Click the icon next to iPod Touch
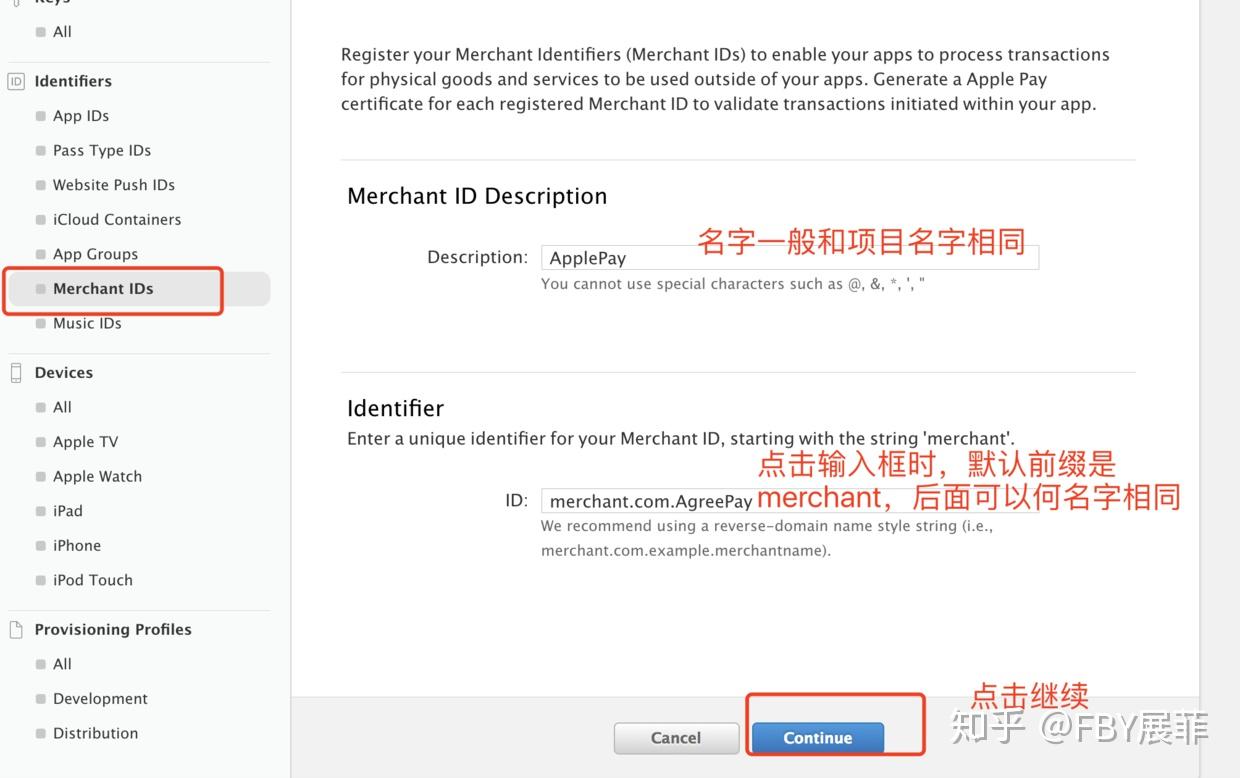 (x=41, y=580)
